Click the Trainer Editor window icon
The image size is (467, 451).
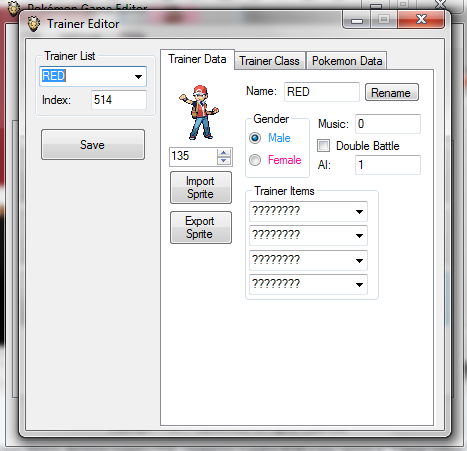coord(34,24)
